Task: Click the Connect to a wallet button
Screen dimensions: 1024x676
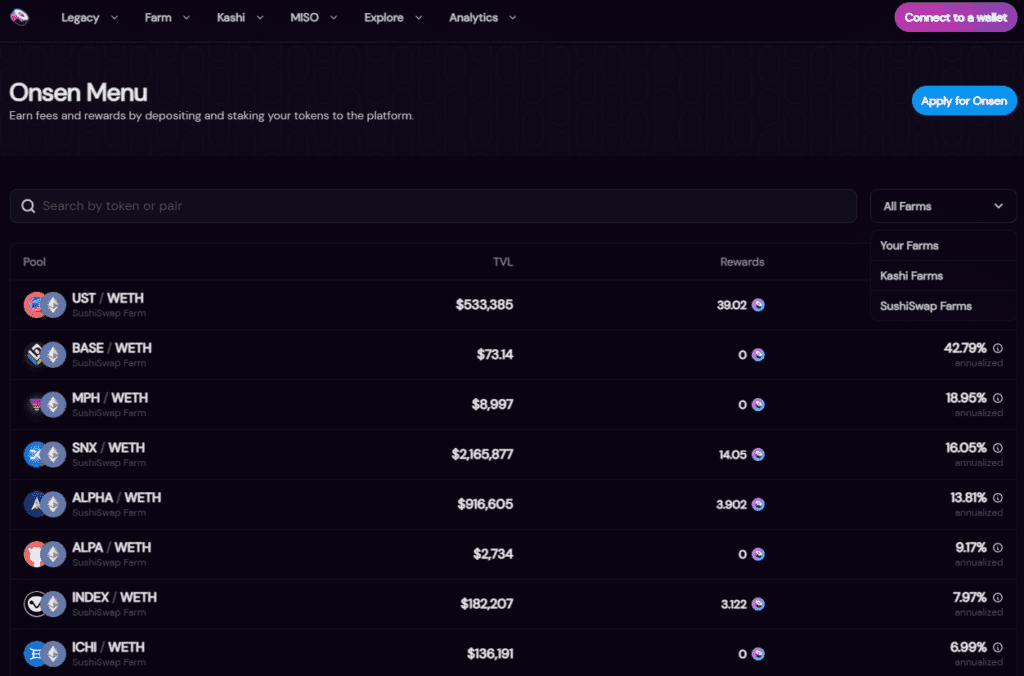Action: coord(955,18)
